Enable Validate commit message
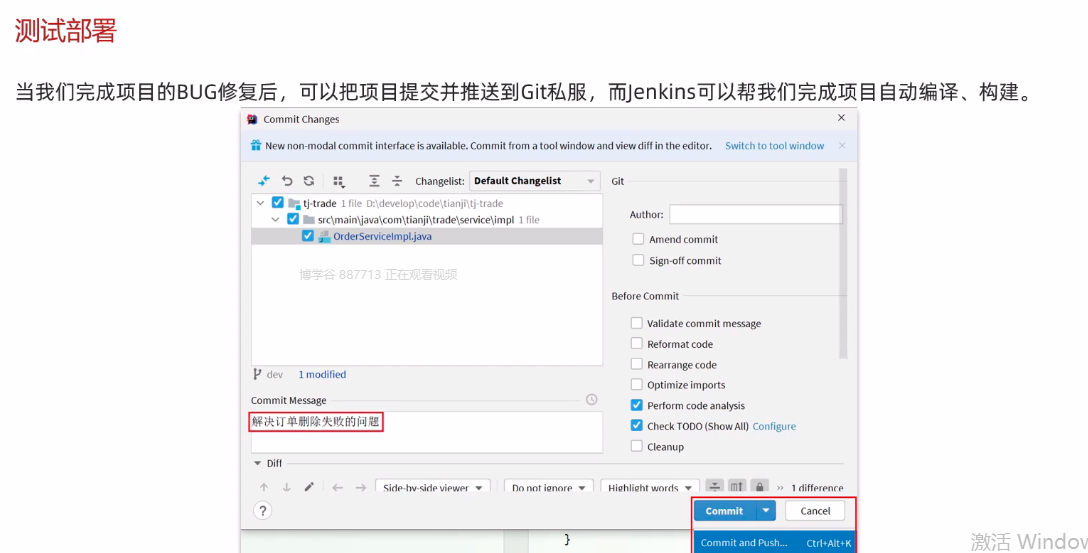 tap(636, 323)
